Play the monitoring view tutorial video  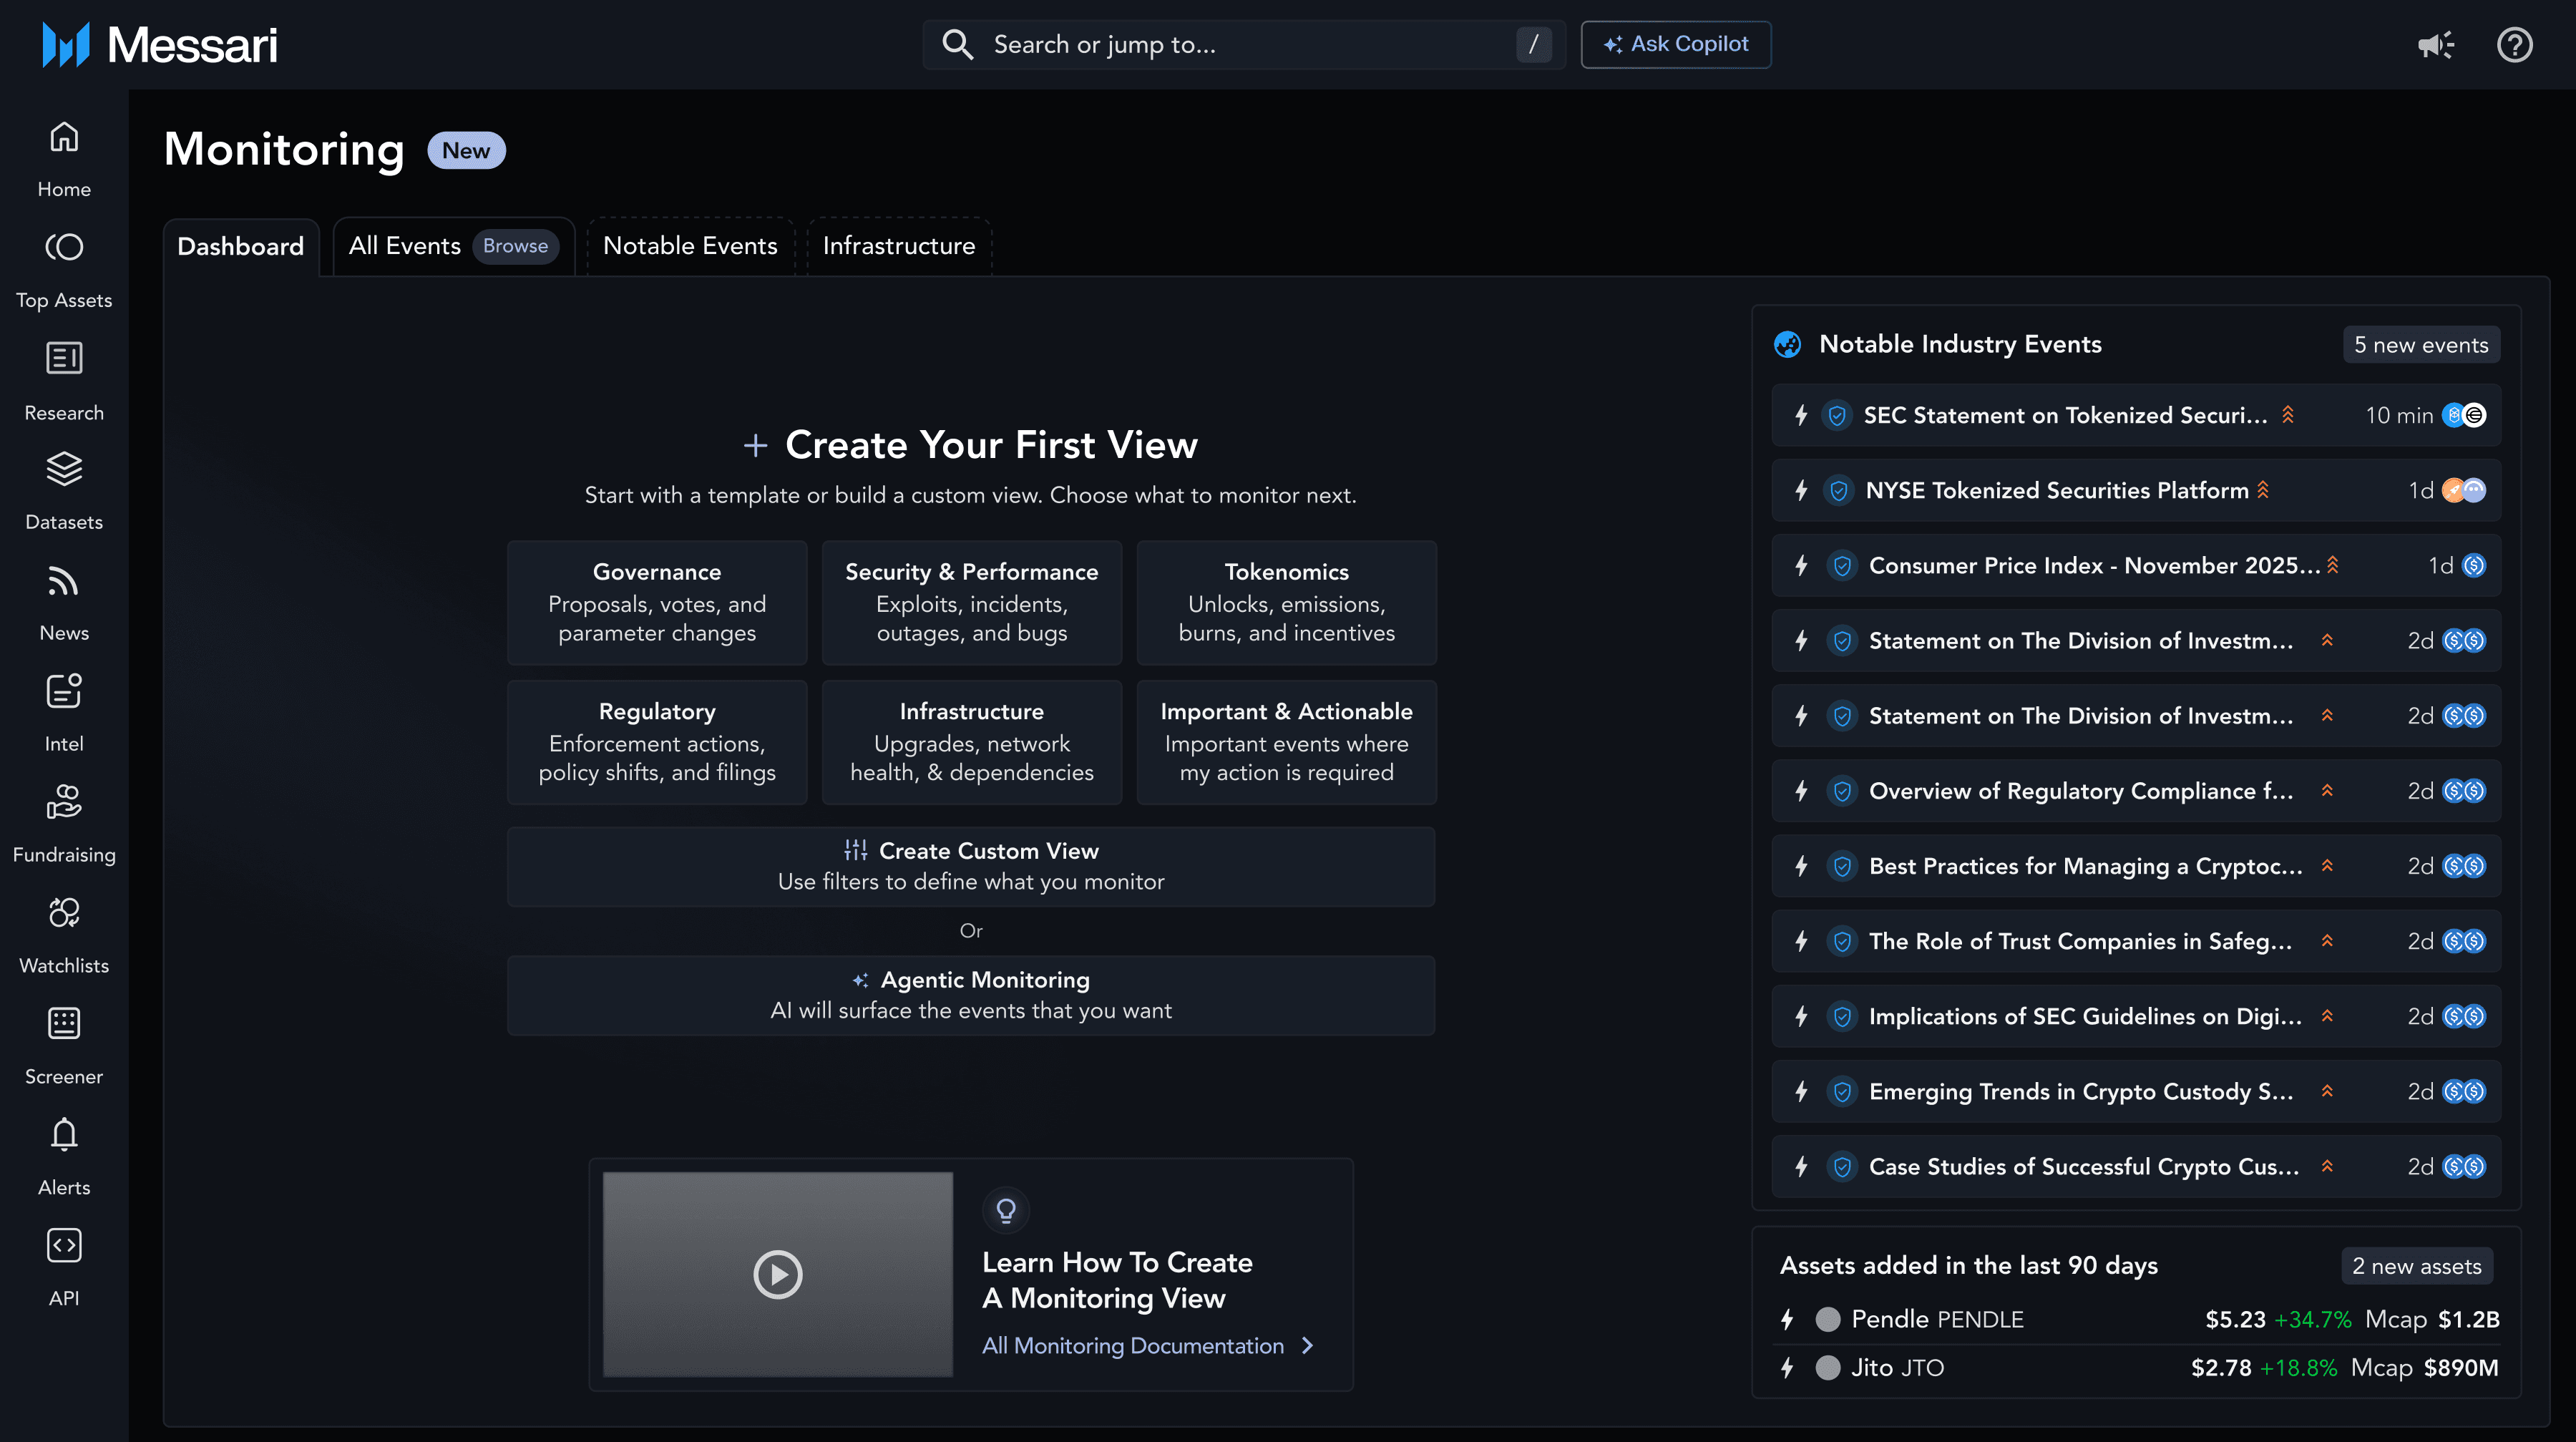[x=777, y=1275]
